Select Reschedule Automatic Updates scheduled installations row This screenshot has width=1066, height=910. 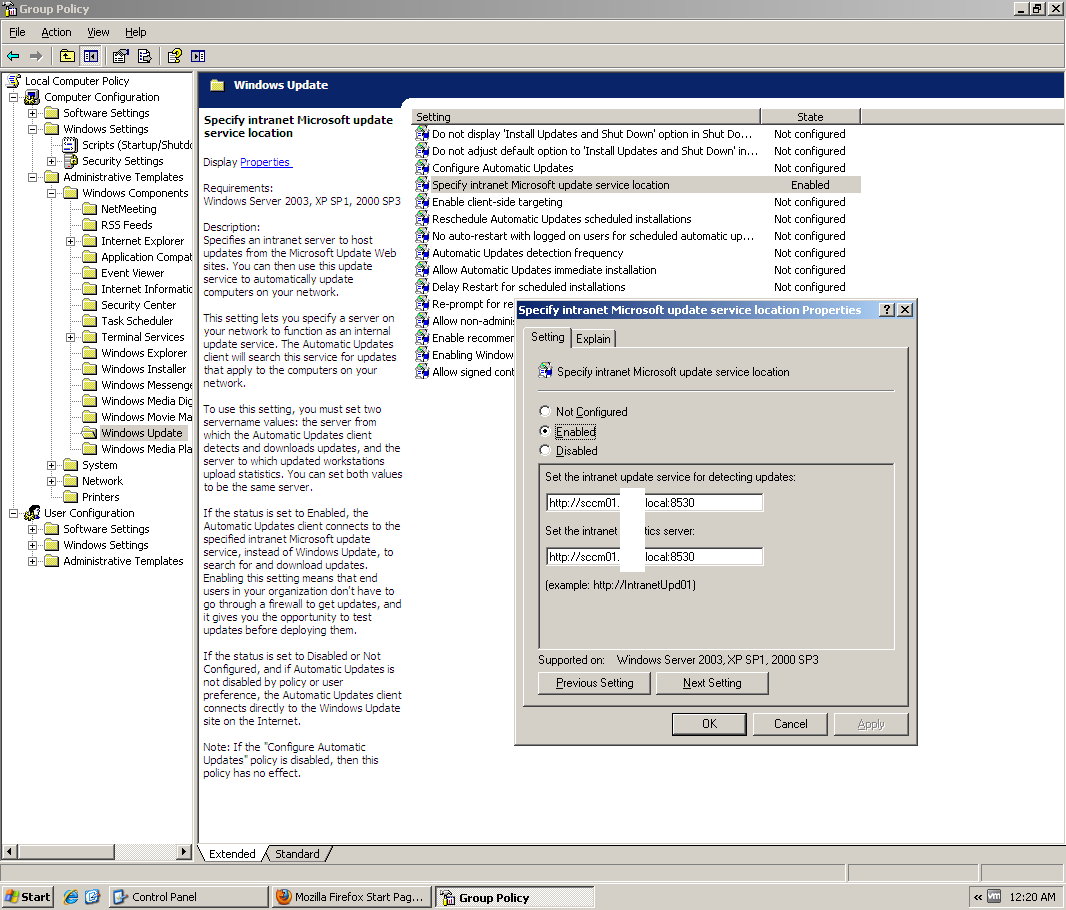(x=636, y=219)
